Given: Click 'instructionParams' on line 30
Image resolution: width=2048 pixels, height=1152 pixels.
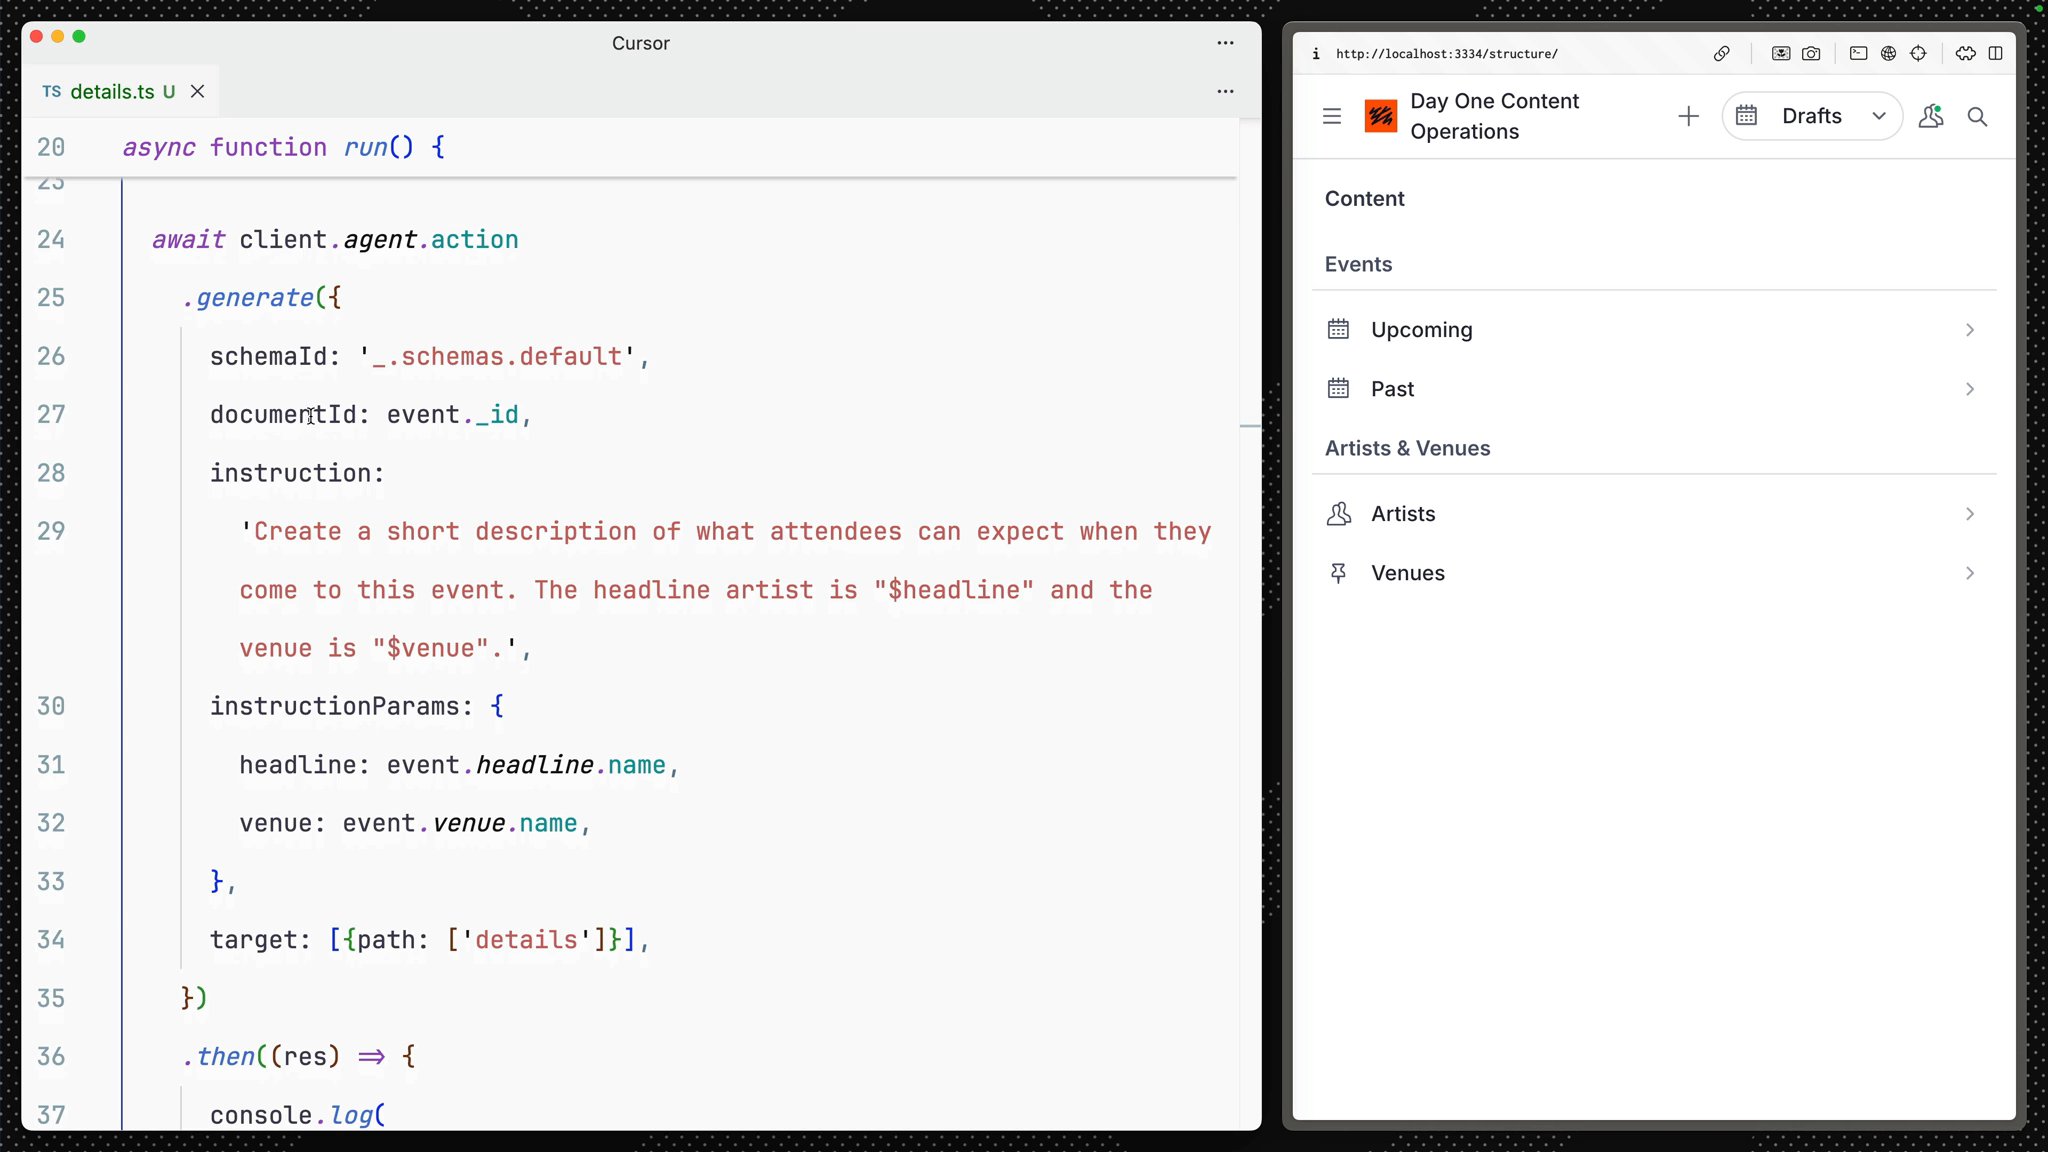Looking at the screenshot, I should [x=334, y=706].
